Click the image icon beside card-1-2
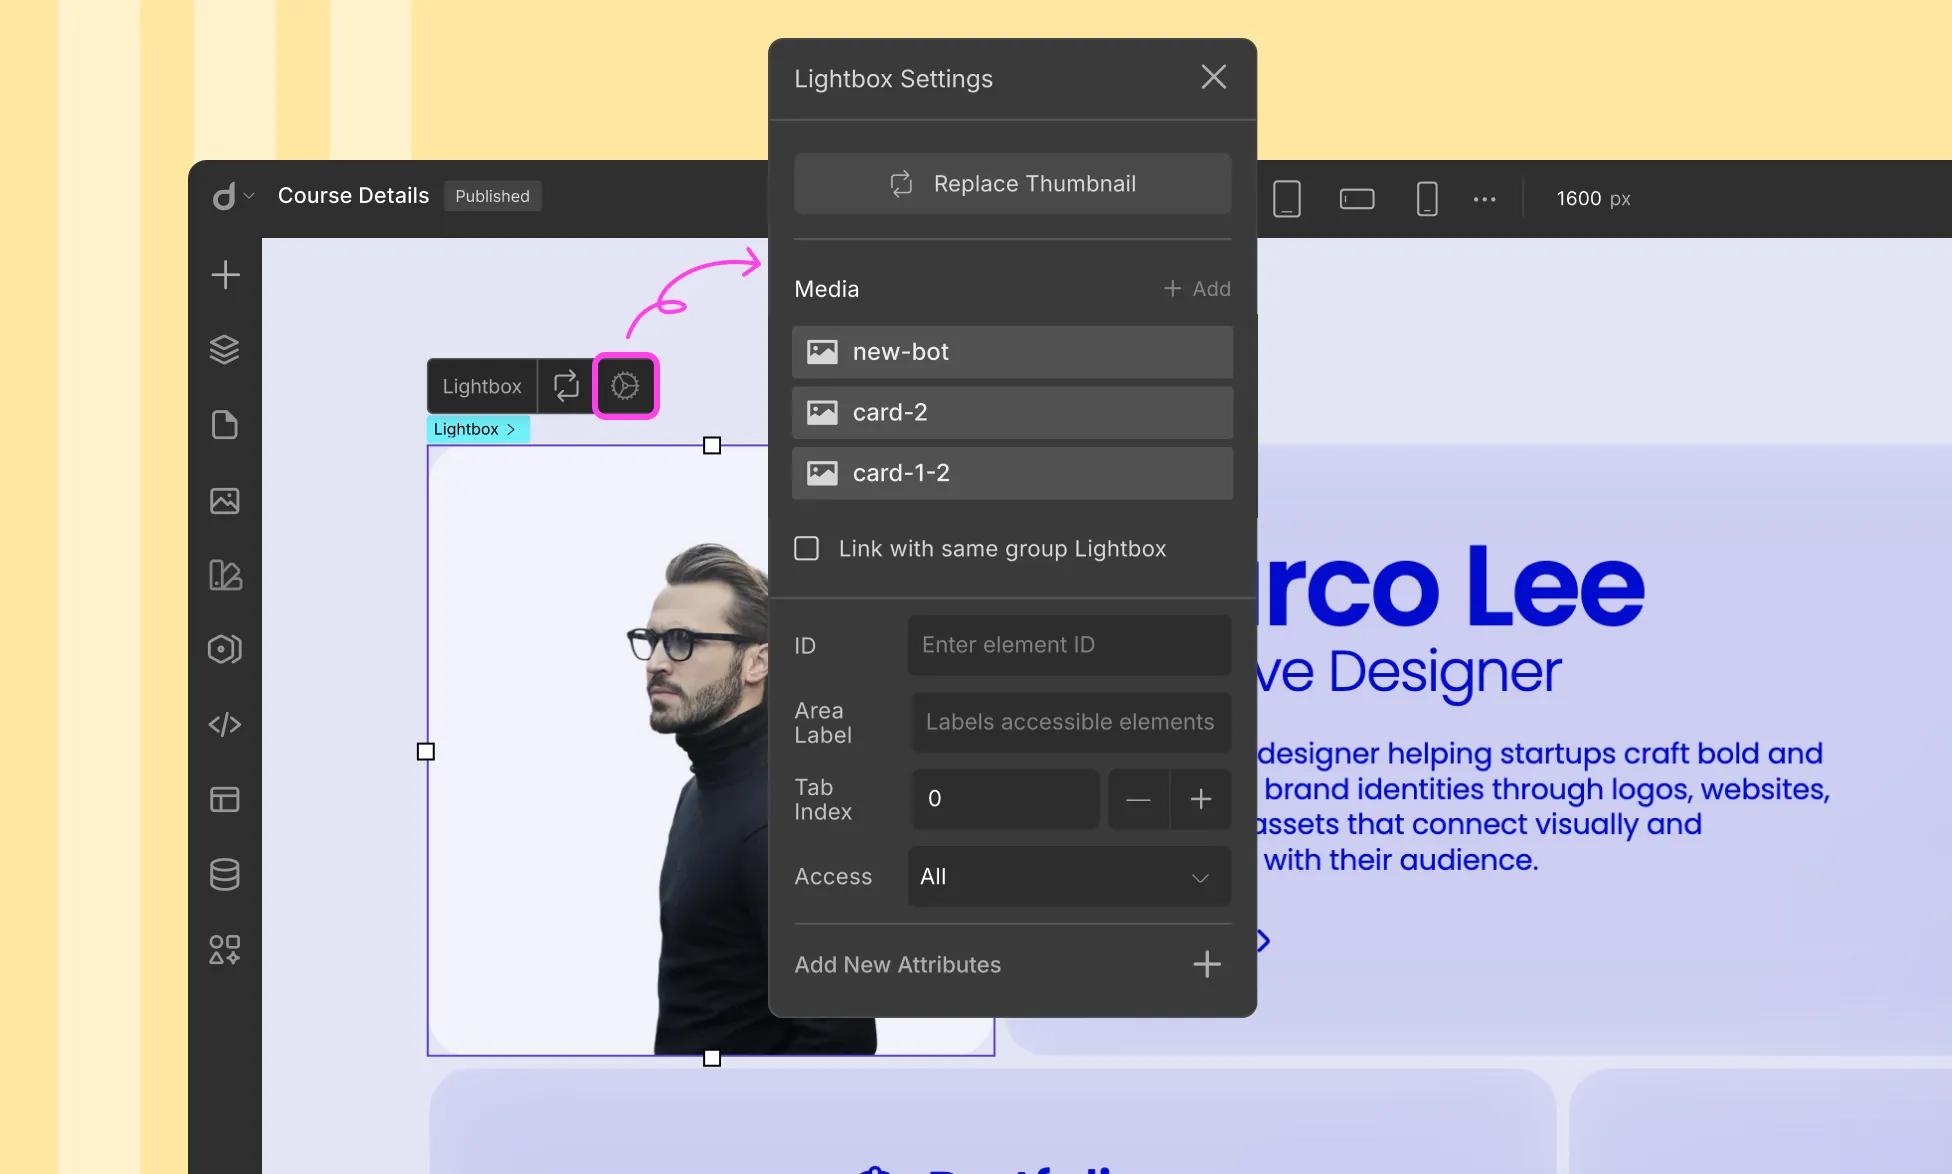The width and height of the screenshot is (1952, 1174). [822, 473]
